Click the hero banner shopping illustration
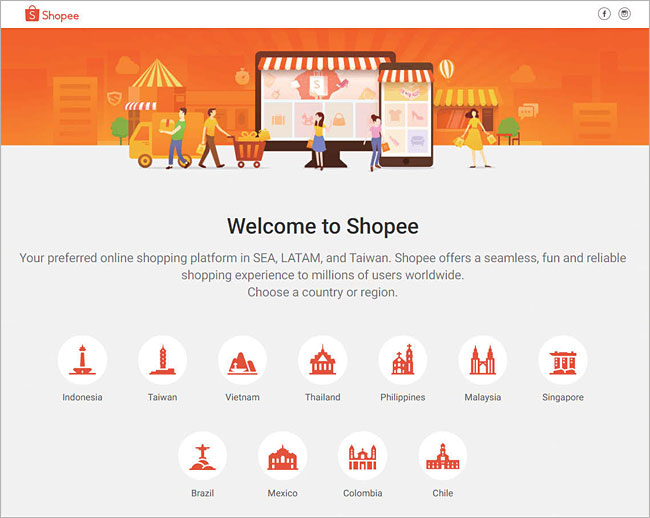 pos(325,99)
